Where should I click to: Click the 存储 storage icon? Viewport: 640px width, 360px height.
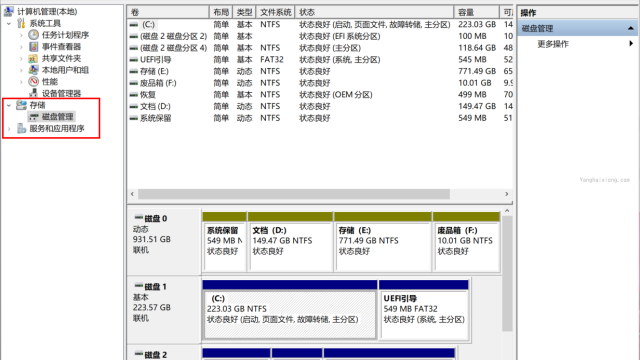click(21, 105)
